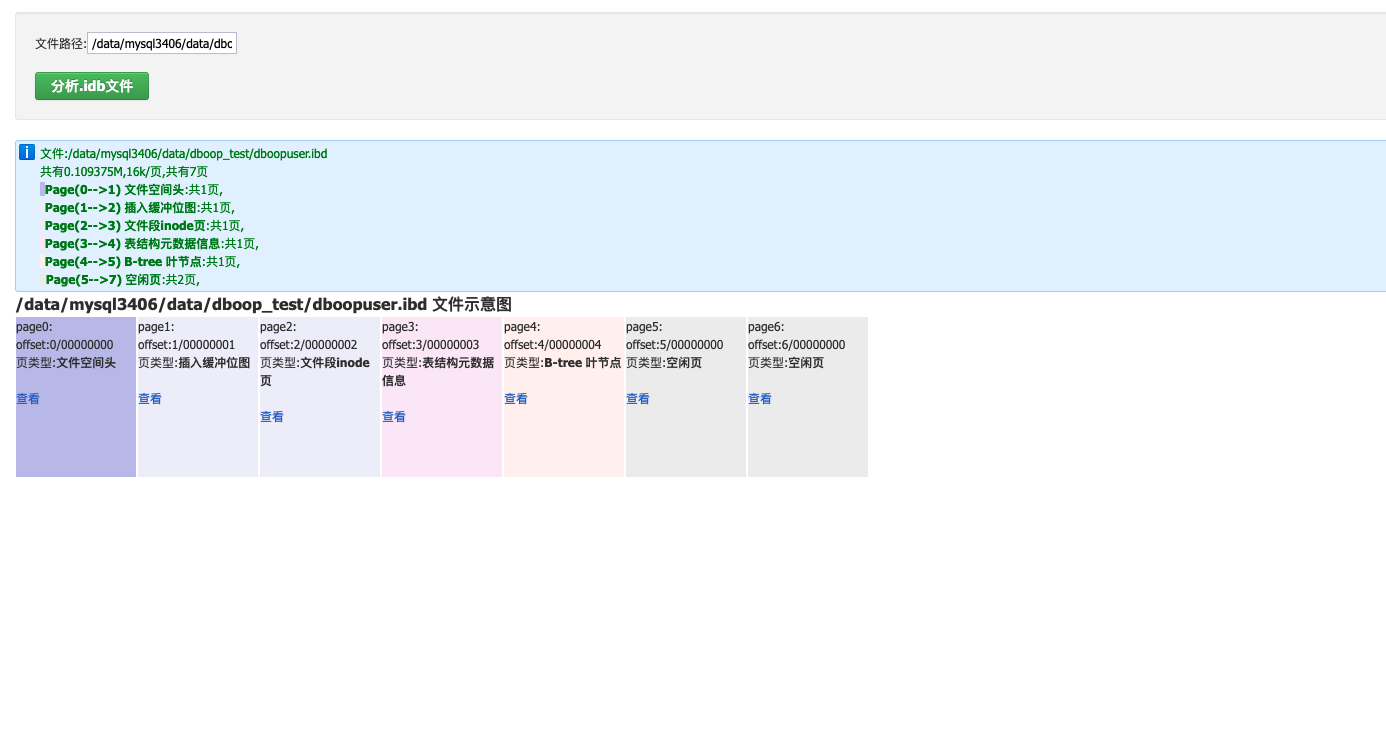Open 查看 link for page3 表结构元数据信息
This screenshot has width=1386, height=742.
coord(394,417)
